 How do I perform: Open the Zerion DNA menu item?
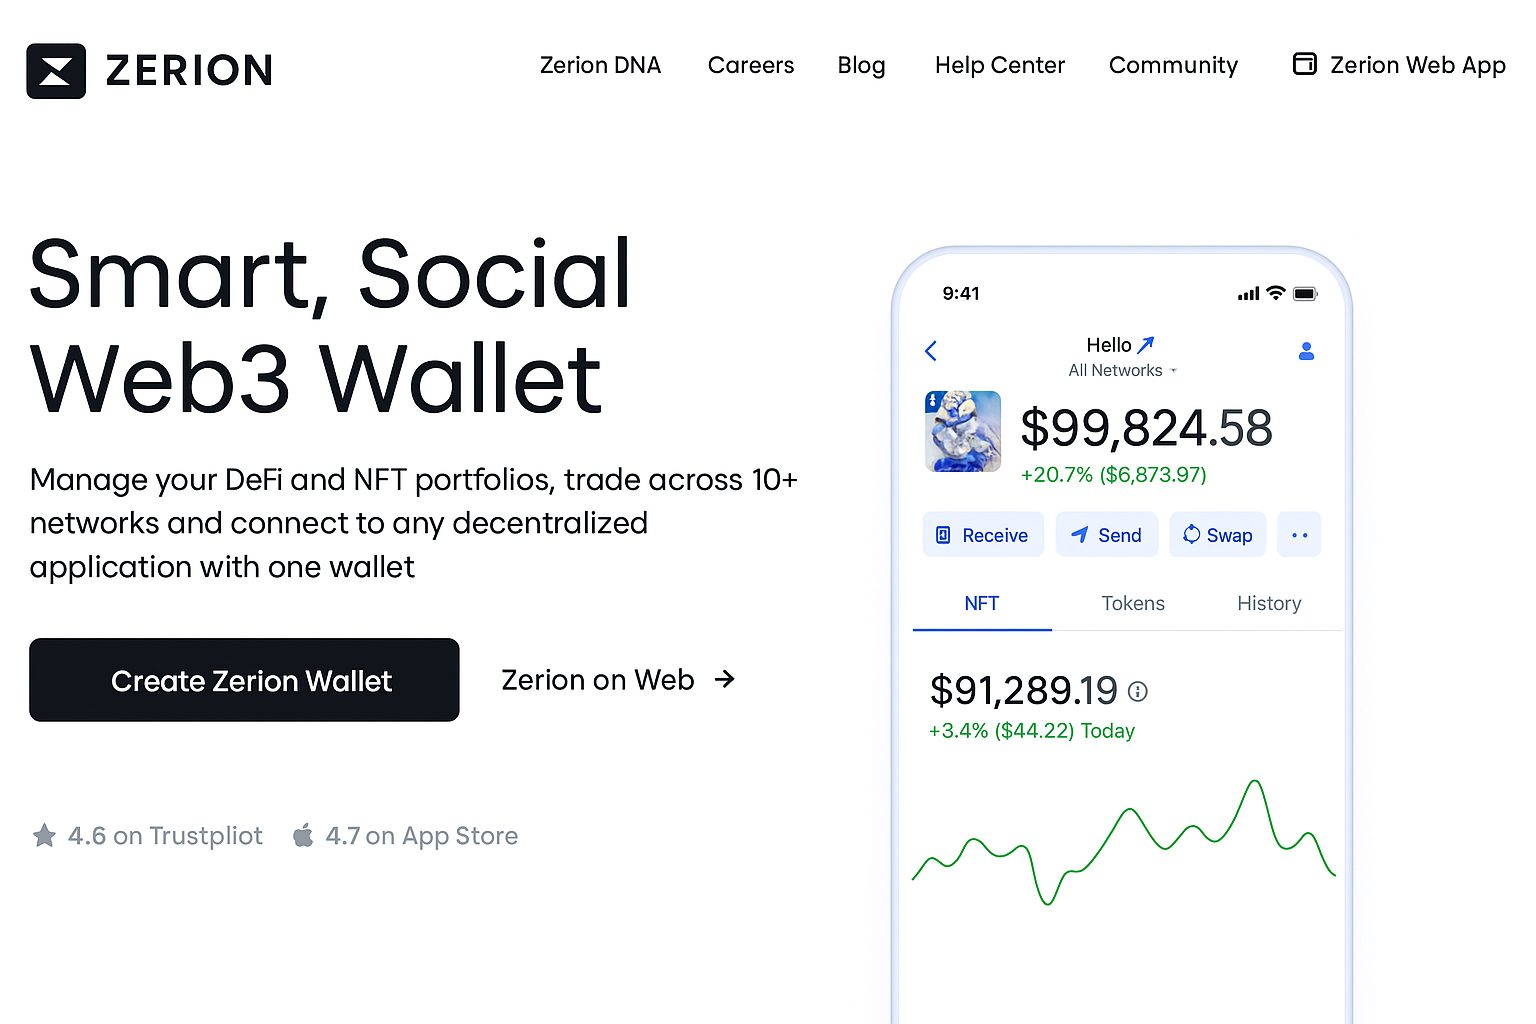coord(600,66)
